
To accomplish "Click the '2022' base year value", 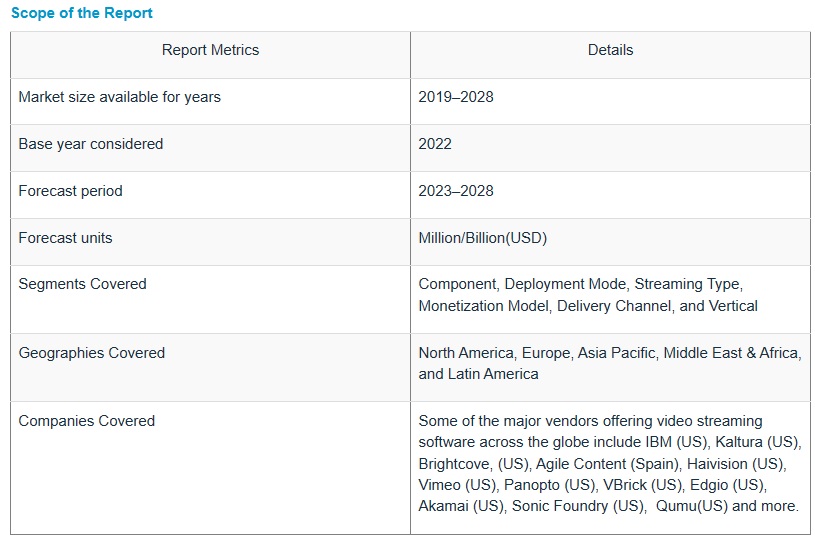I will (435, 144).
